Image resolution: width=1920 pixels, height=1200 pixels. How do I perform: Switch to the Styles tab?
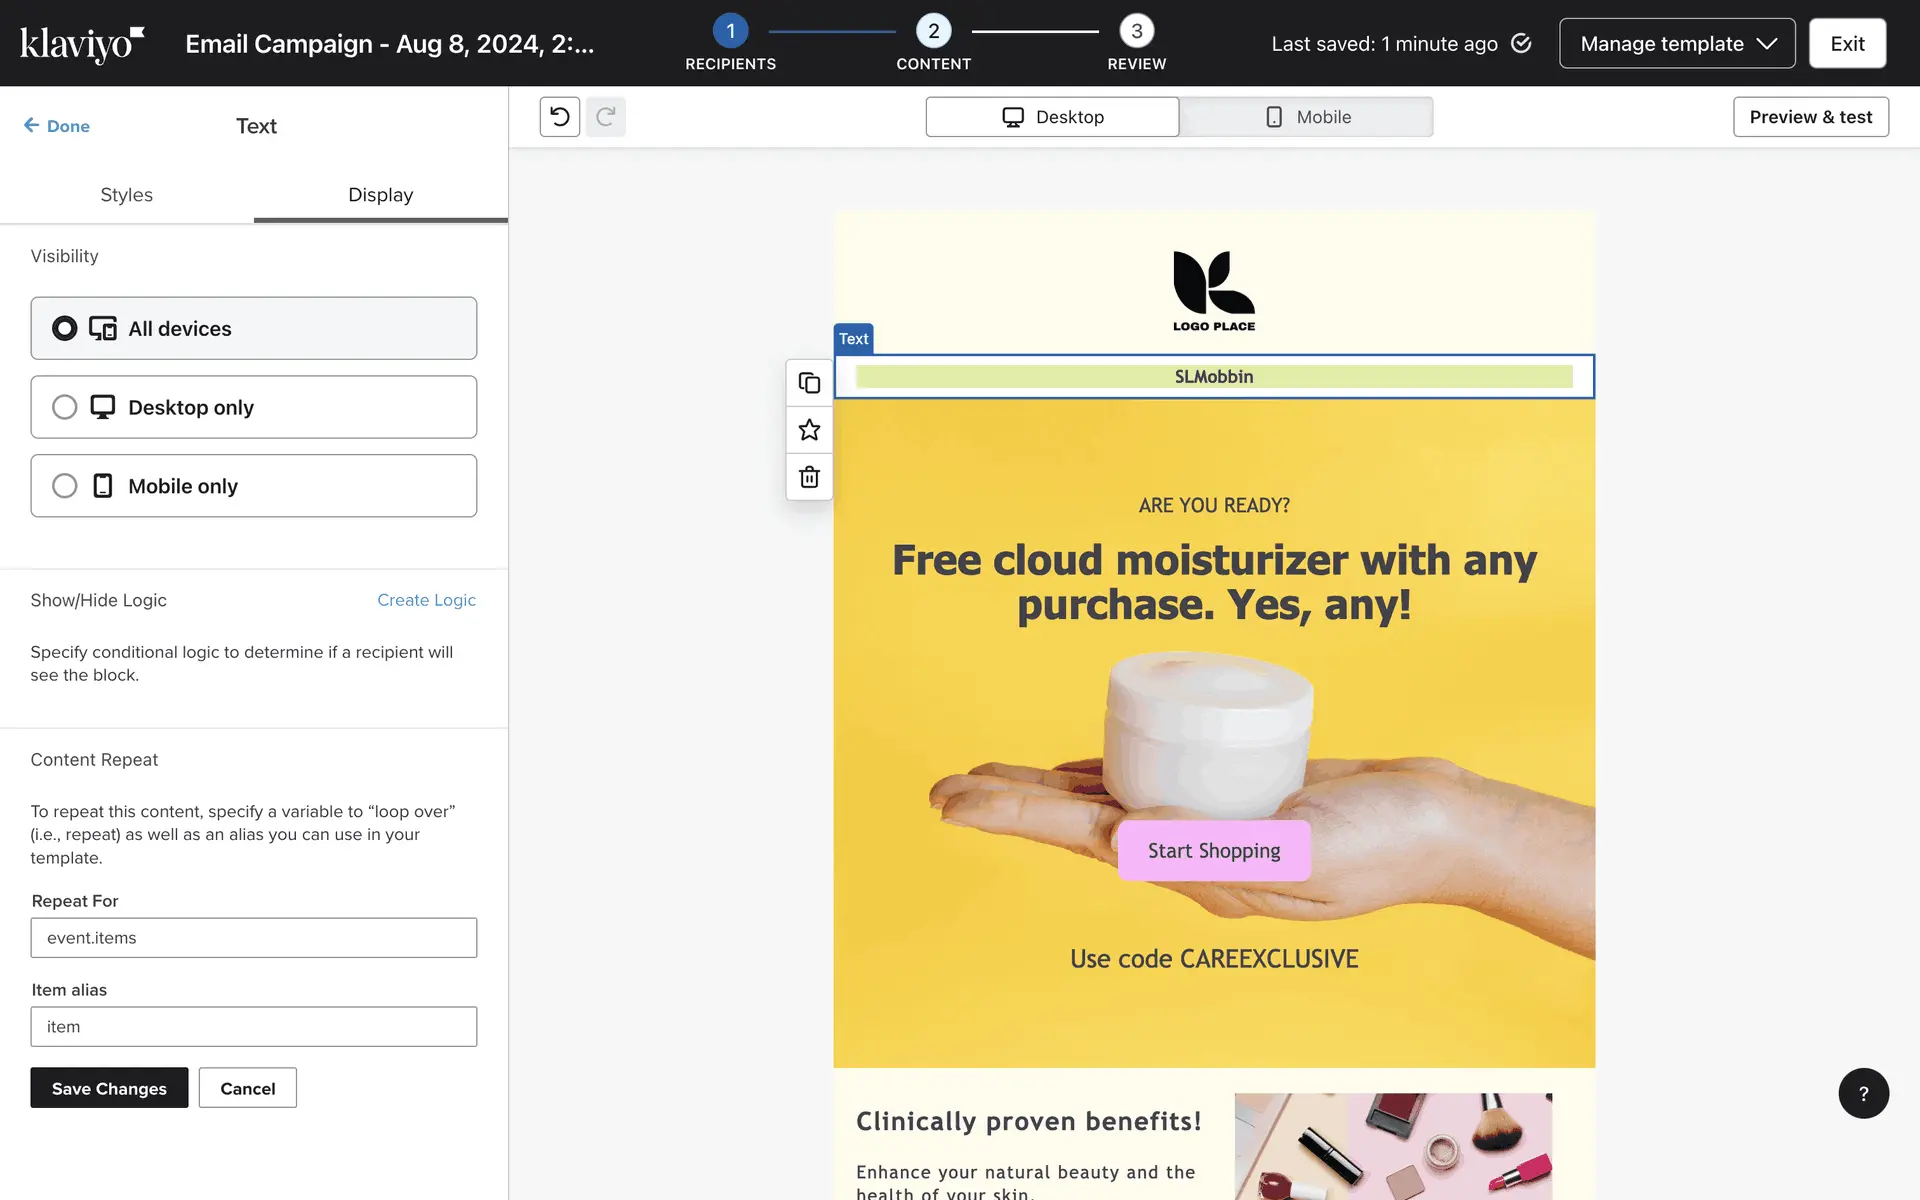click(126, 195)
